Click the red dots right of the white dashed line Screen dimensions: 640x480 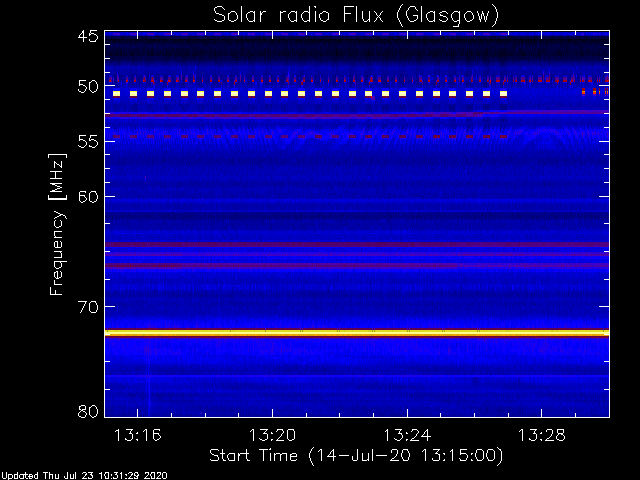589,92
